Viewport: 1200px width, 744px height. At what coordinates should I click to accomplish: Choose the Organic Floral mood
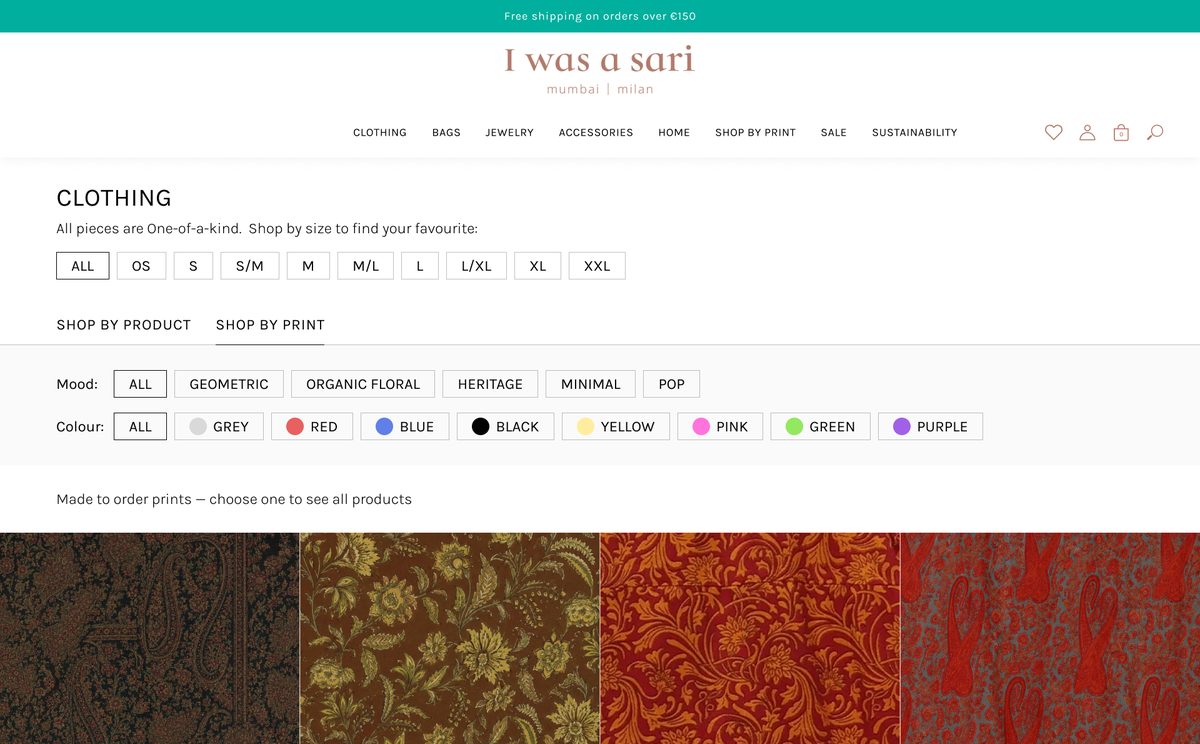point(363,384)
